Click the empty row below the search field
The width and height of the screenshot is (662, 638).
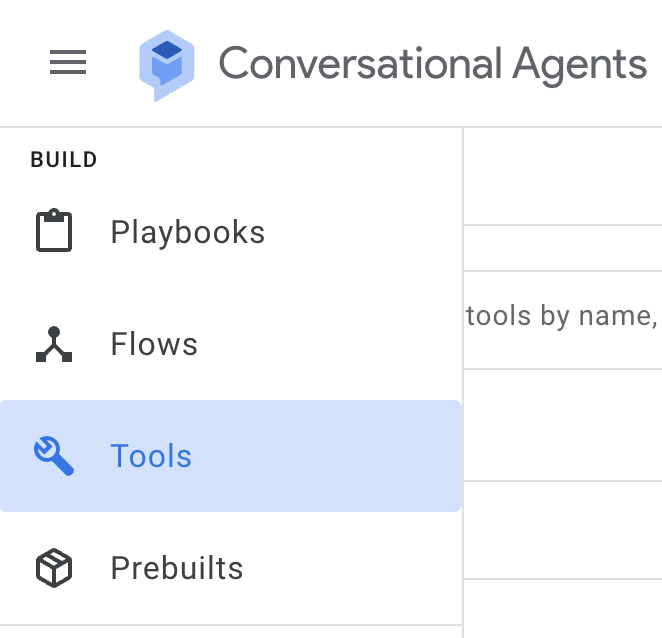[562, 424]
